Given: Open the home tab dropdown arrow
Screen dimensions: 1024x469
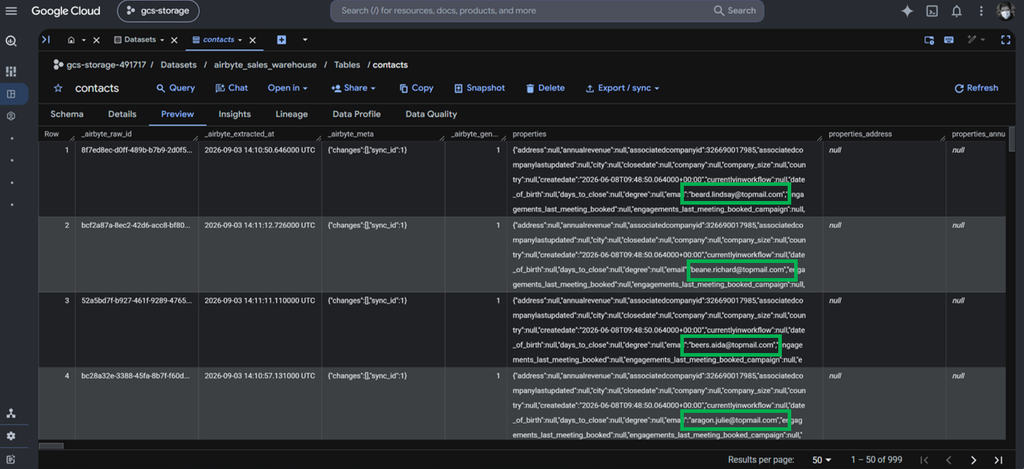Looking at the screenshot, I should coord(84,40).
